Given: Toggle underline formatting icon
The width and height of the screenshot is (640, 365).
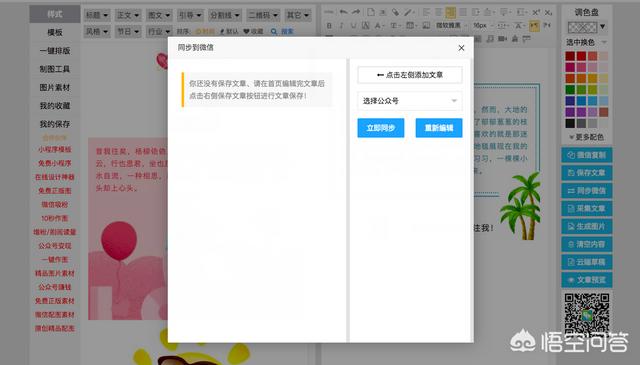Looking at the screenshot, I should click(x=353, y=25).
